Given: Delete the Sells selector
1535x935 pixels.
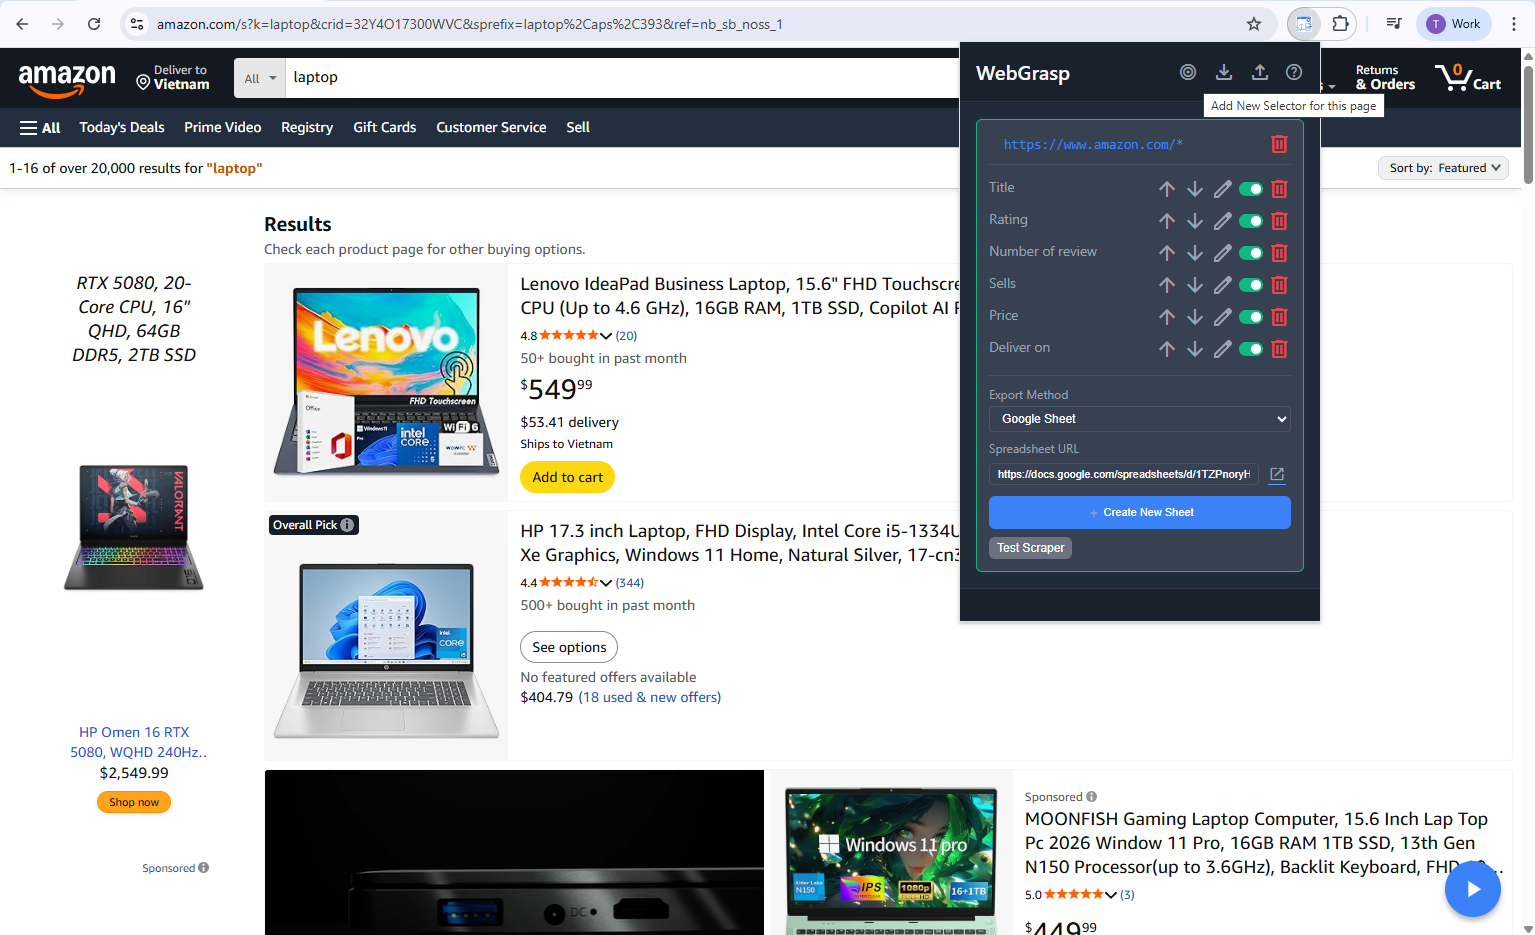Looking at the screenshot, I should (1279, 285).
